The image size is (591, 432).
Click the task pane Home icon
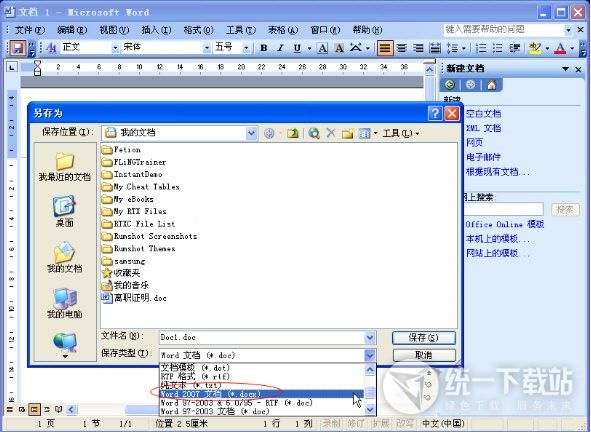tap(491, 85)
